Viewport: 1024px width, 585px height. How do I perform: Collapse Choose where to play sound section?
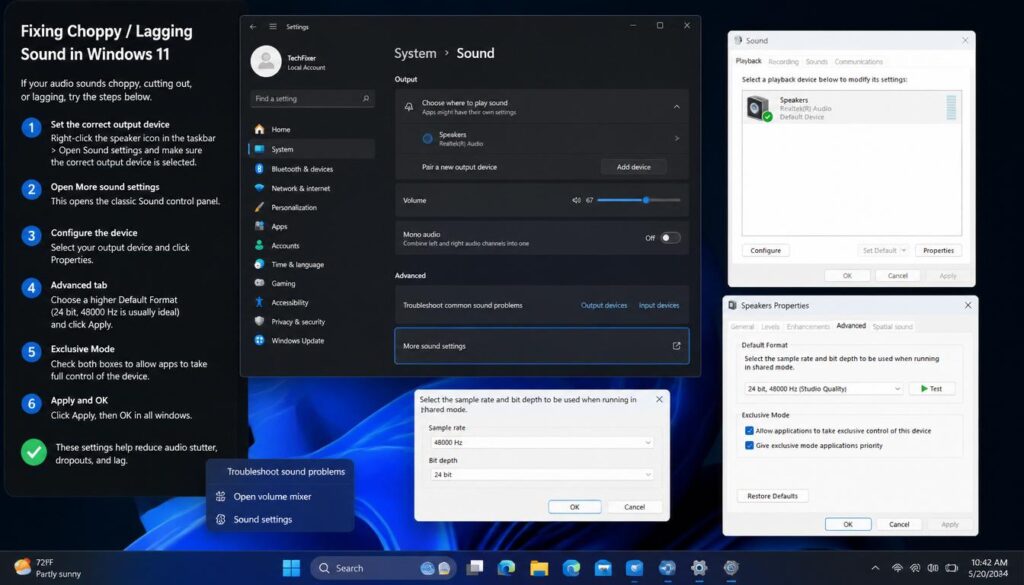(x=677, y=106)
